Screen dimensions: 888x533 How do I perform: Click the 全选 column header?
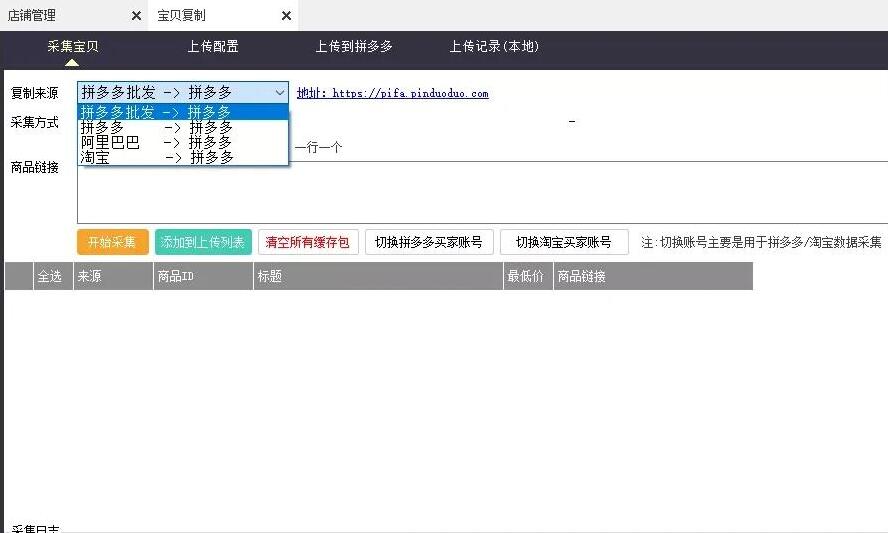click(x=53, y=276)
